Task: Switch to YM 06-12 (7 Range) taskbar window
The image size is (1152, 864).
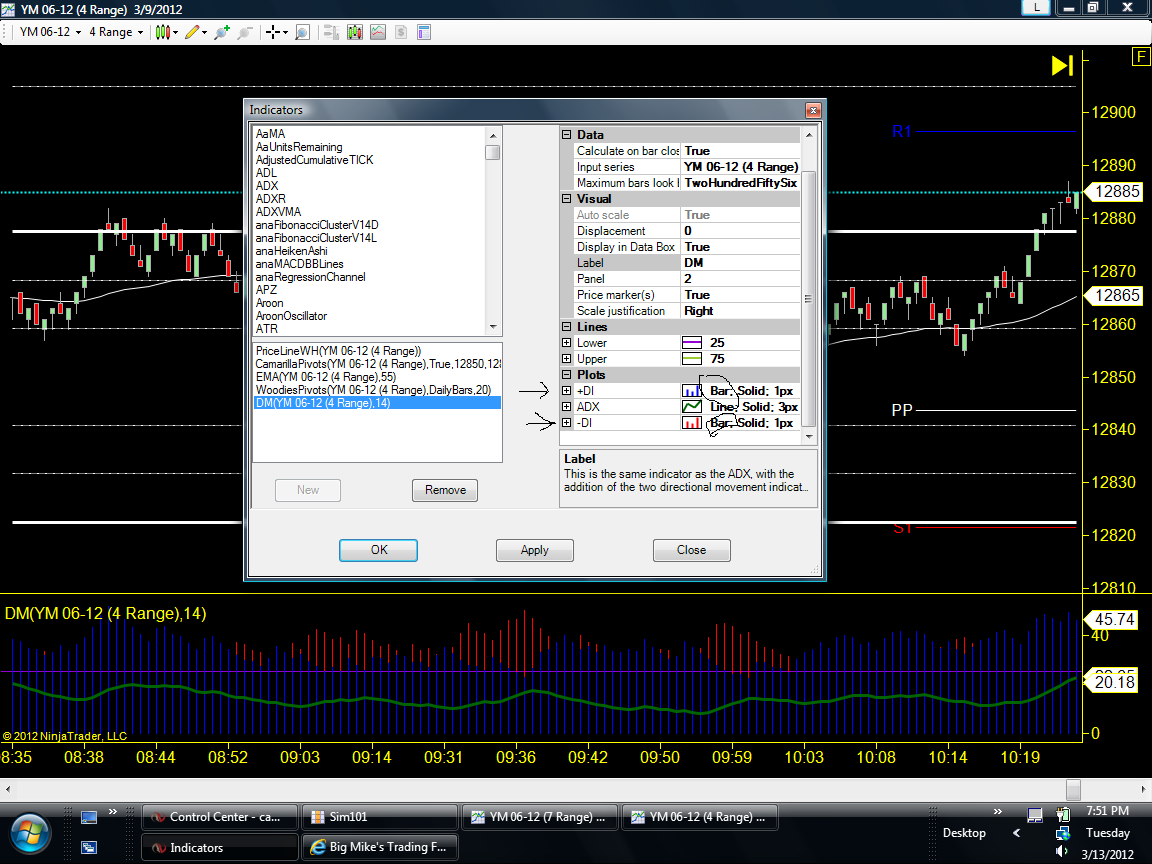Action: coord(541,817)
